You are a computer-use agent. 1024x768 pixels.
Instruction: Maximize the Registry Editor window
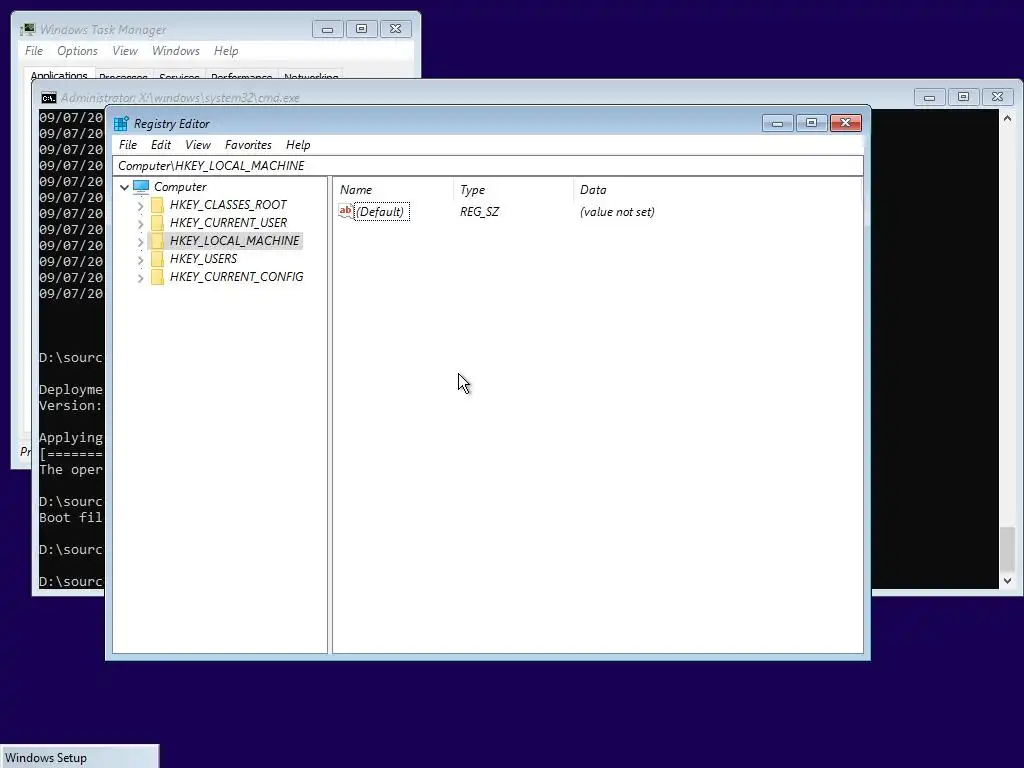811,123
